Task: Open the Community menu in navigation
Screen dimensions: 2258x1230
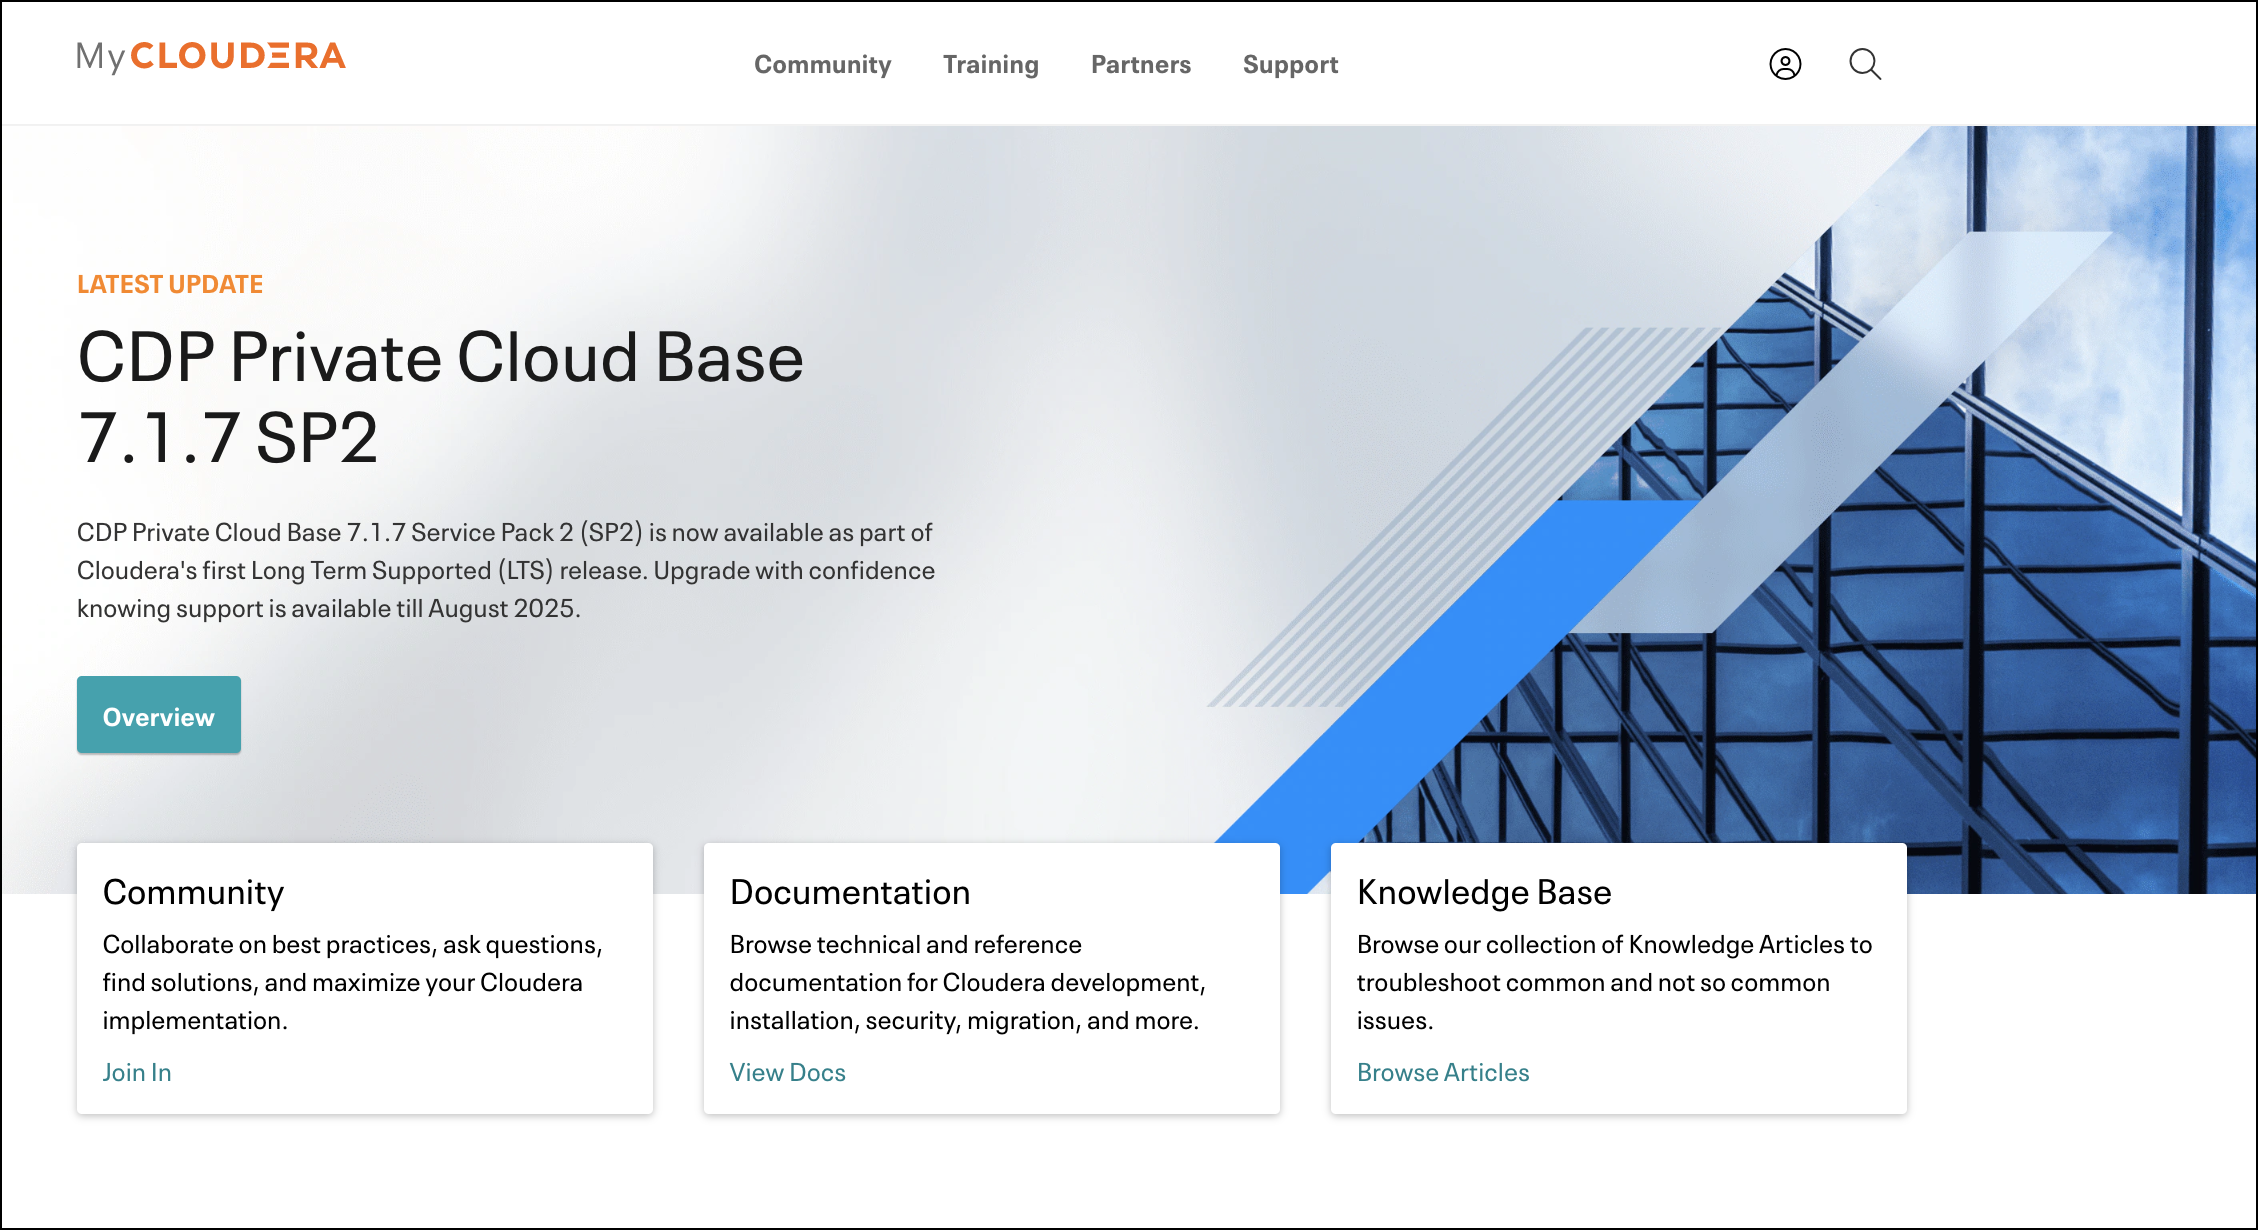Action: [822, 65]
